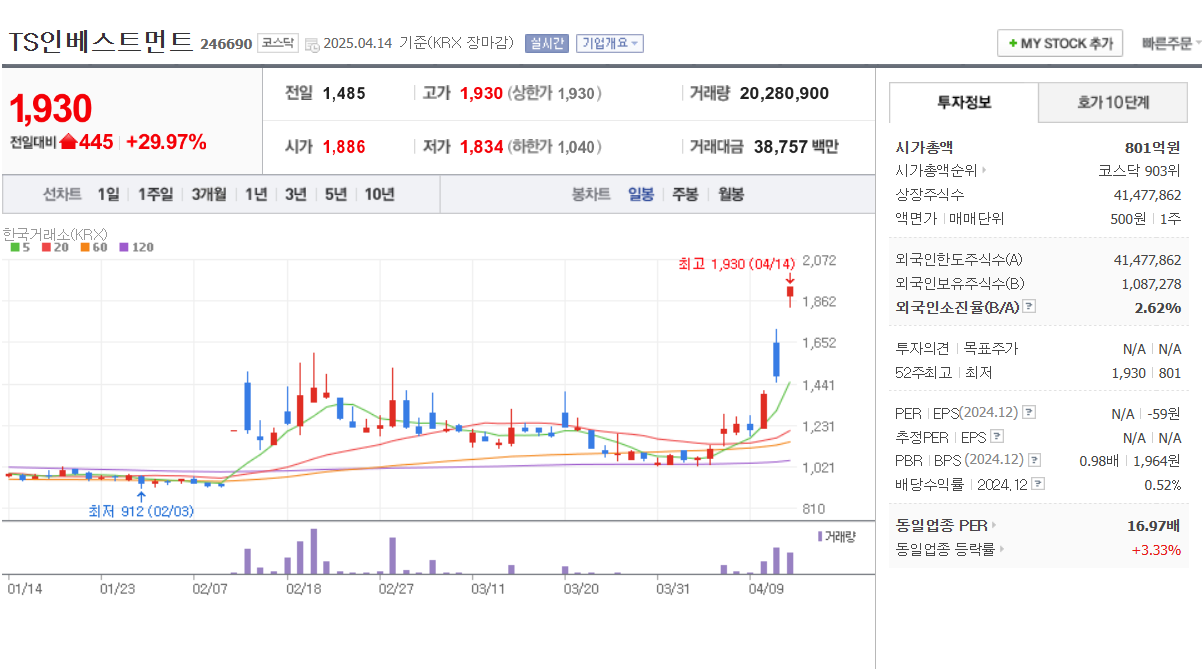This screenshot has height=669, width=1203.
Task: Click the green 5-day moving average legend
Action: (x=19, y=247)
